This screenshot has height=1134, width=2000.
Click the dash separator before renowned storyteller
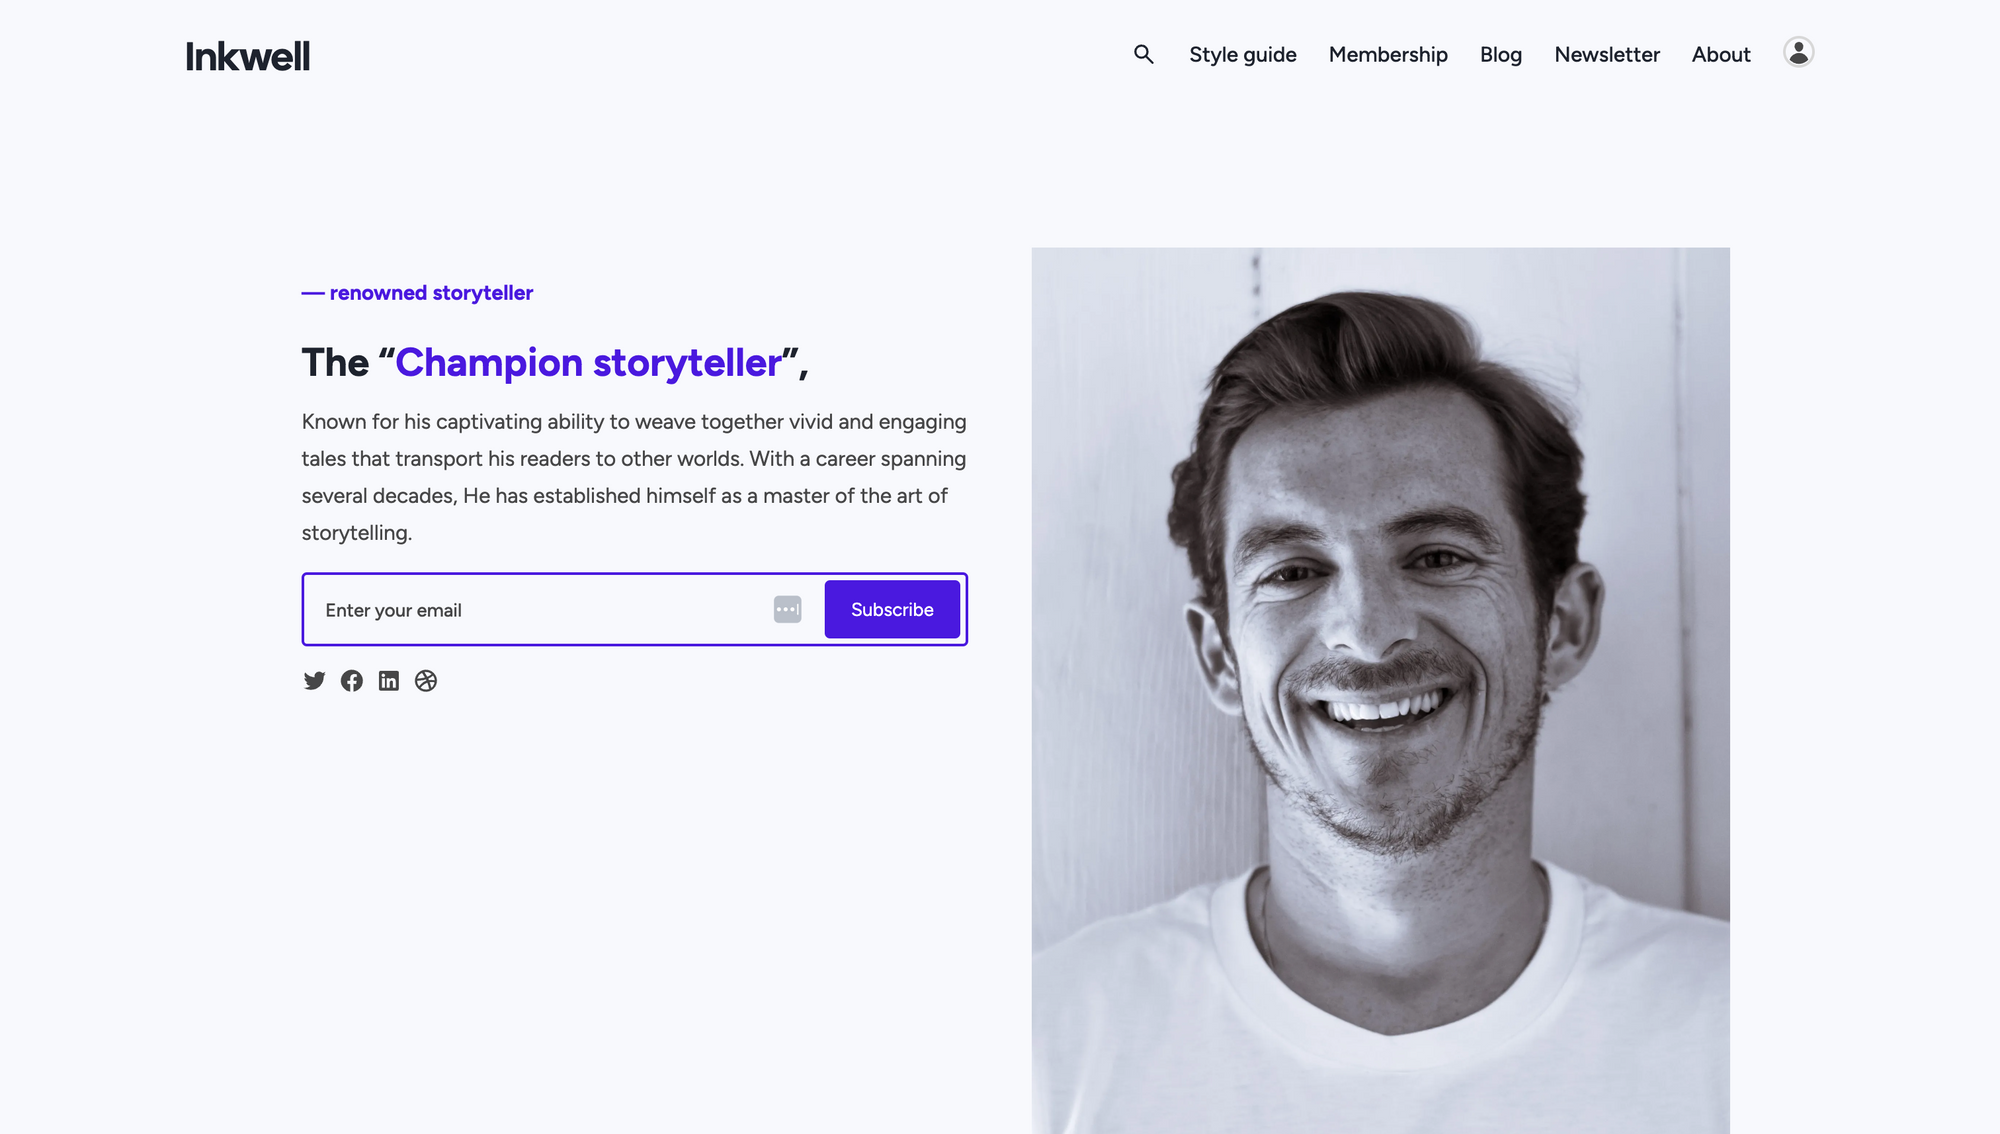click(312, 291)
